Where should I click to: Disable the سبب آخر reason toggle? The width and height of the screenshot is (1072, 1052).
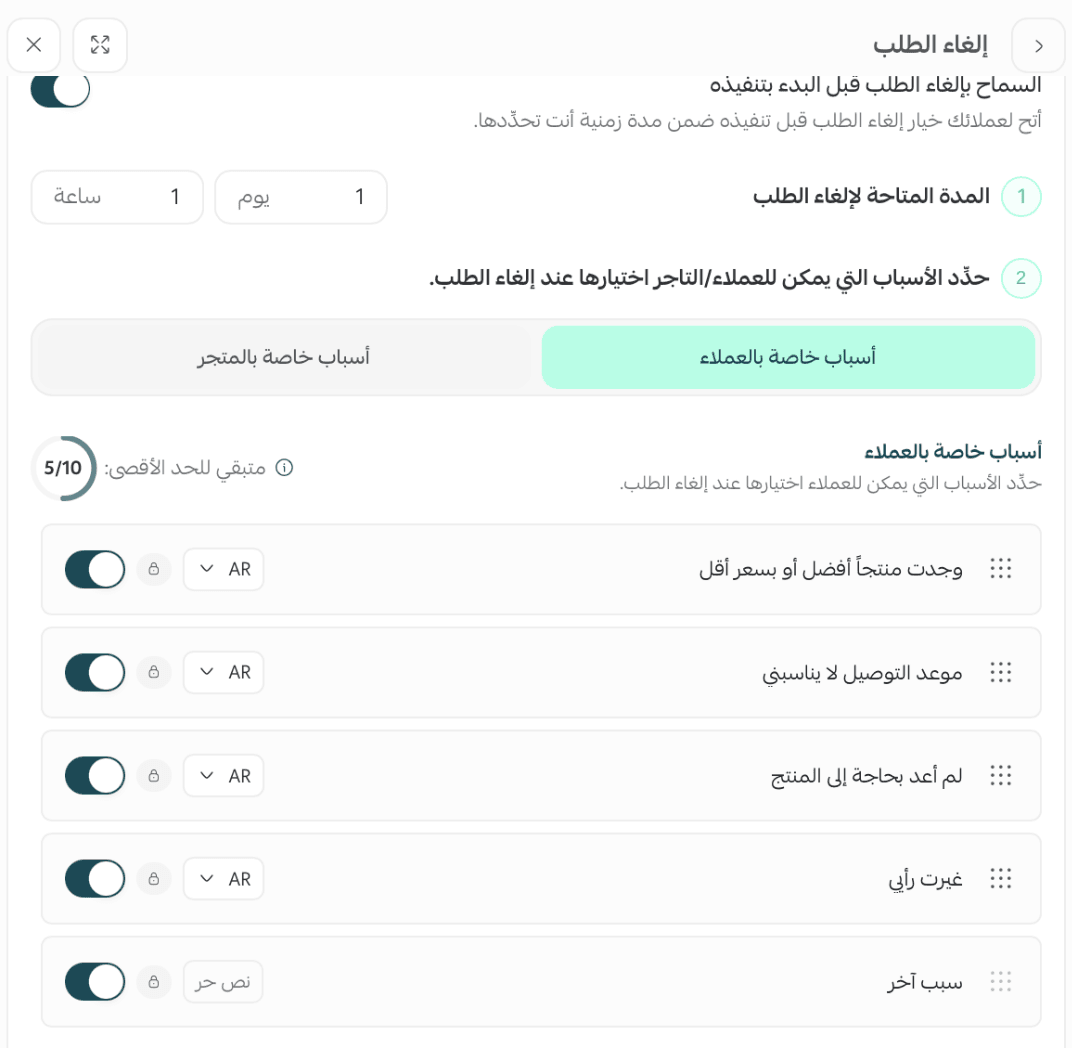click(x=95, y=982)
